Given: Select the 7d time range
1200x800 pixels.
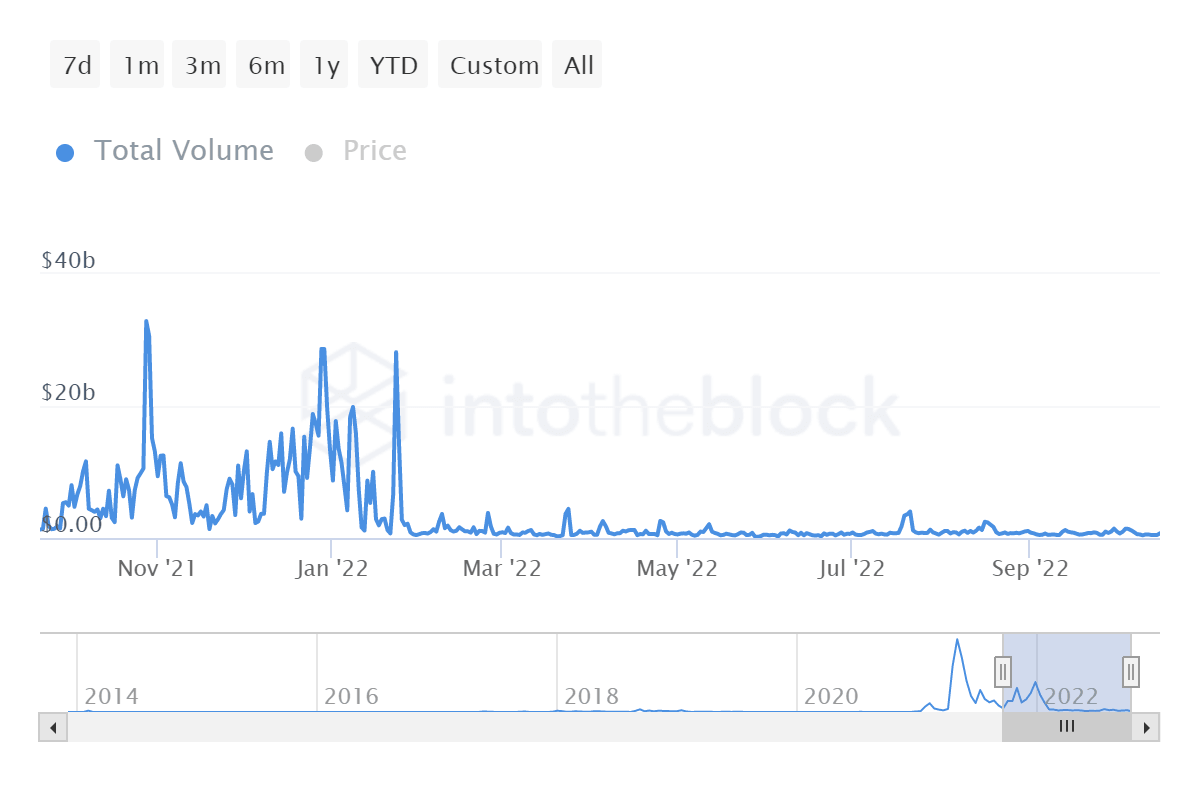Looking at the screenshot, I should pos(76,66).
